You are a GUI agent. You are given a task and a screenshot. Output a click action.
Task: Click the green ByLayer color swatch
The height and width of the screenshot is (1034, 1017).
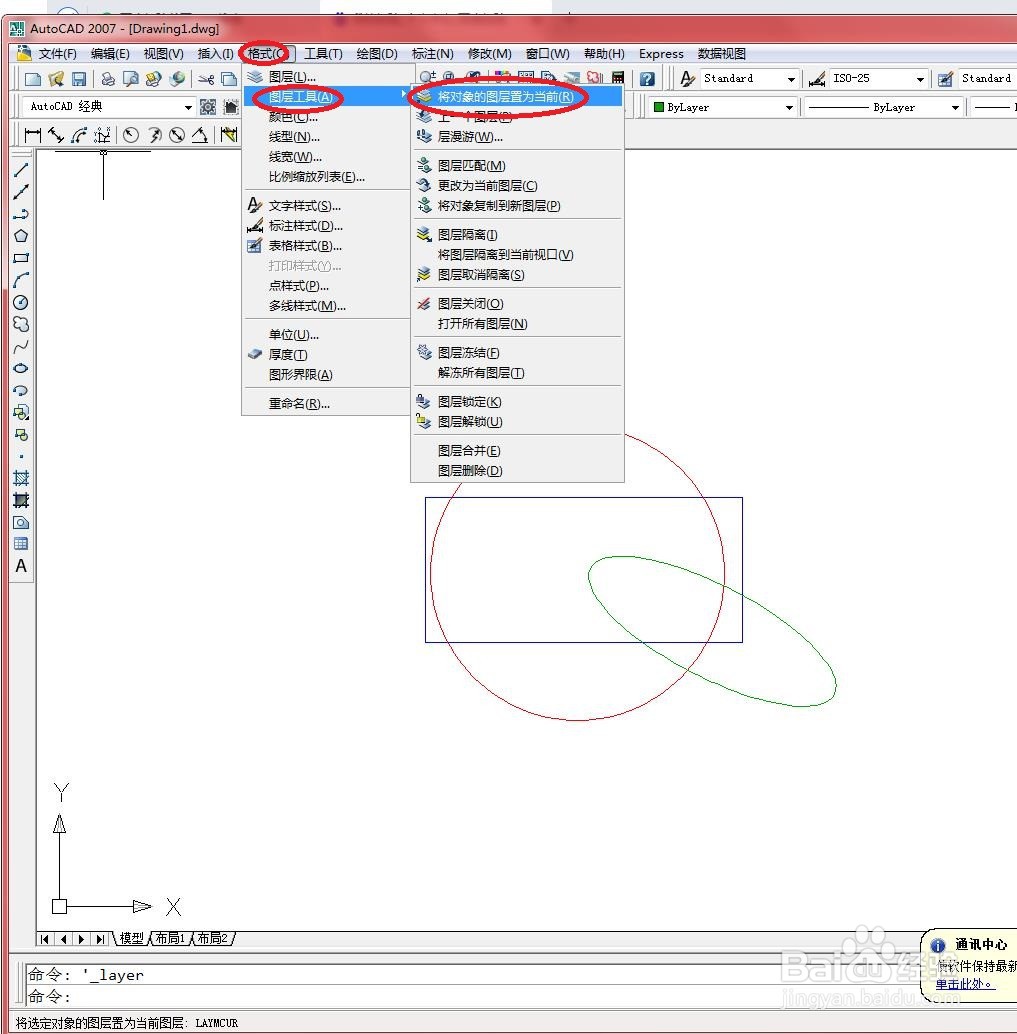(658, 107)
